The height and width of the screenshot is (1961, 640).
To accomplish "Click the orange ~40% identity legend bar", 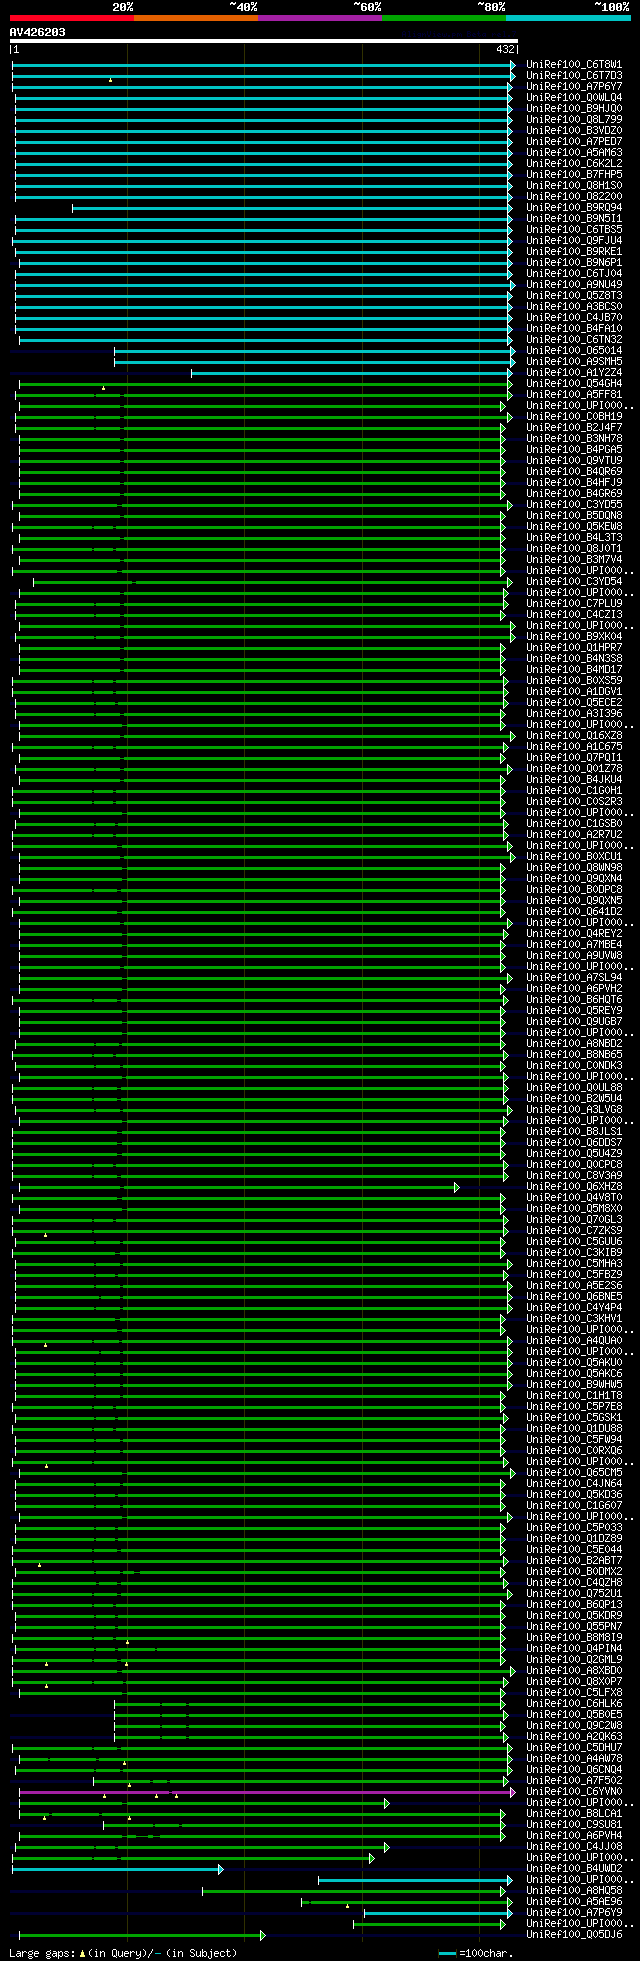I will click(x=196, y=17).
